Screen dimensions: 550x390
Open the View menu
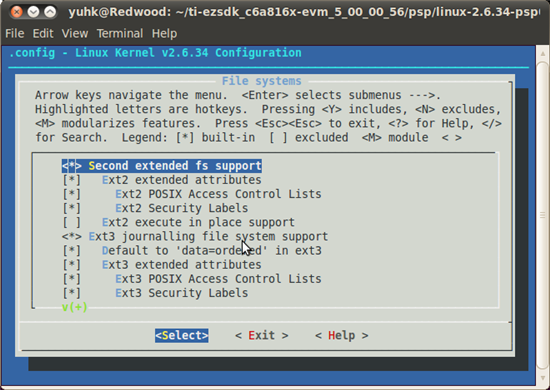(75, 34)
